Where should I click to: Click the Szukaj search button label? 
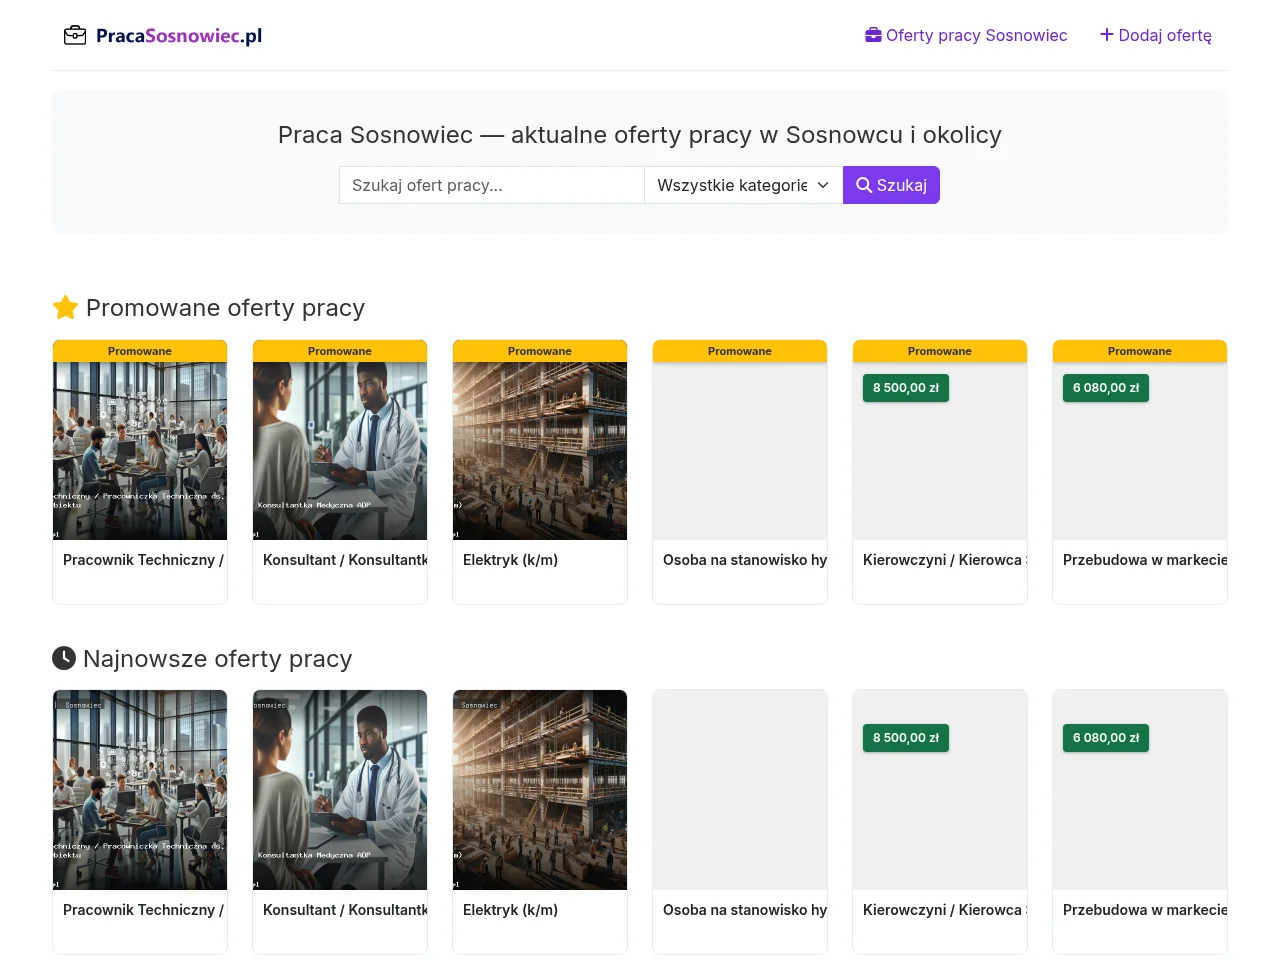click(x=902, y=185)
